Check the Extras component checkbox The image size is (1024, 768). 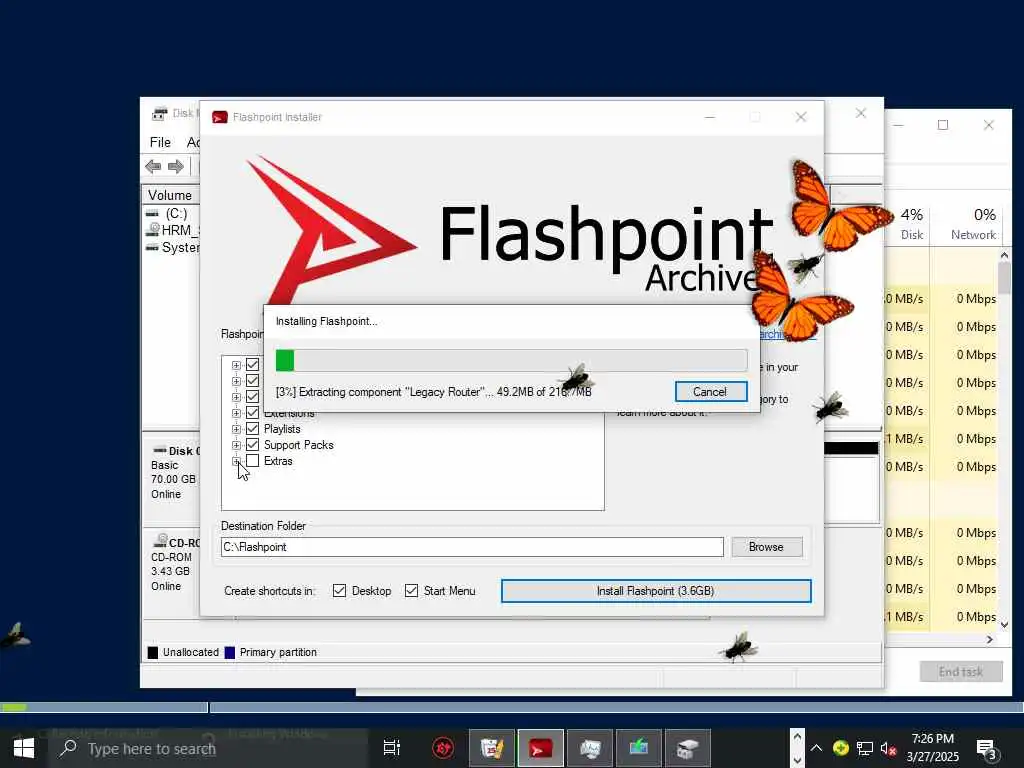252,461
